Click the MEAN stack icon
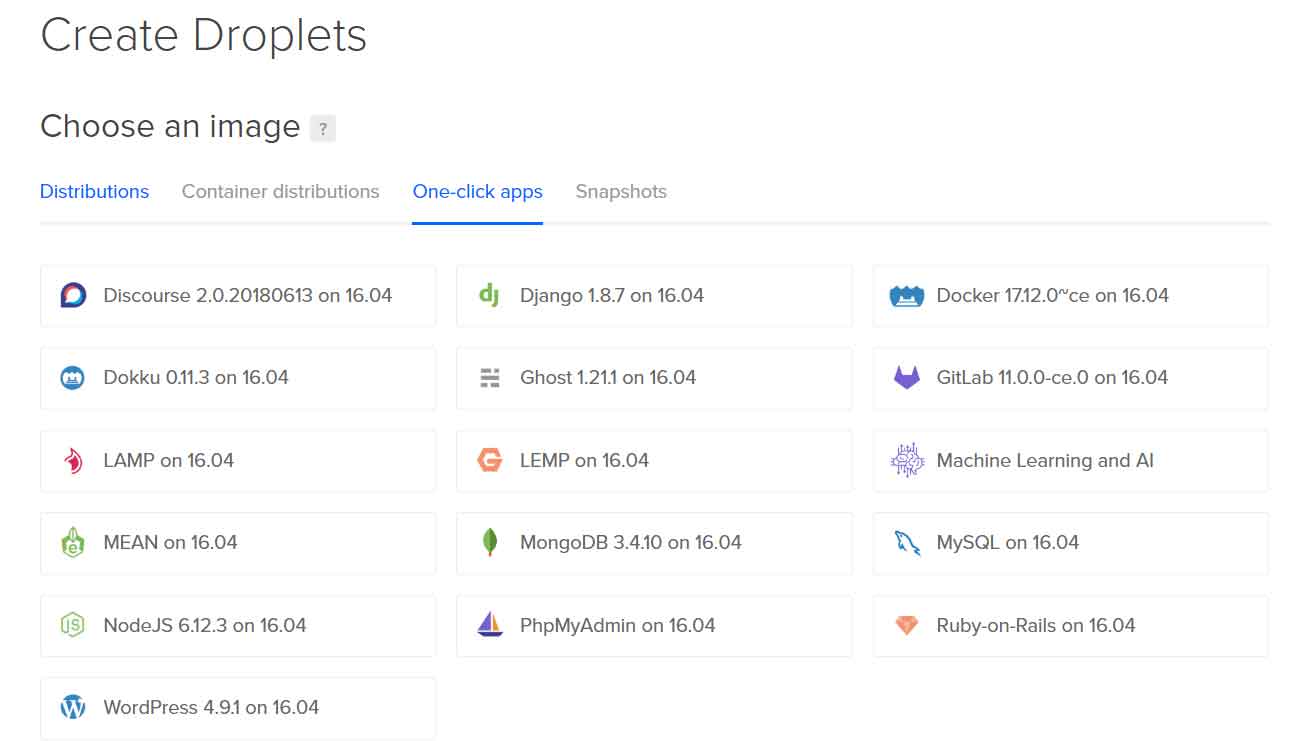1314x741 pixels. [72, 543]
